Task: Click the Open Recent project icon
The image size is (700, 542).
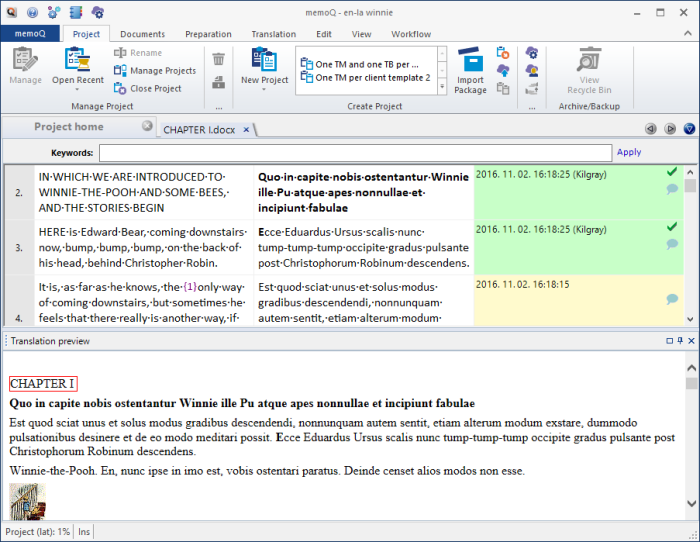Action: pyautogui.click(x=77, y=61)
